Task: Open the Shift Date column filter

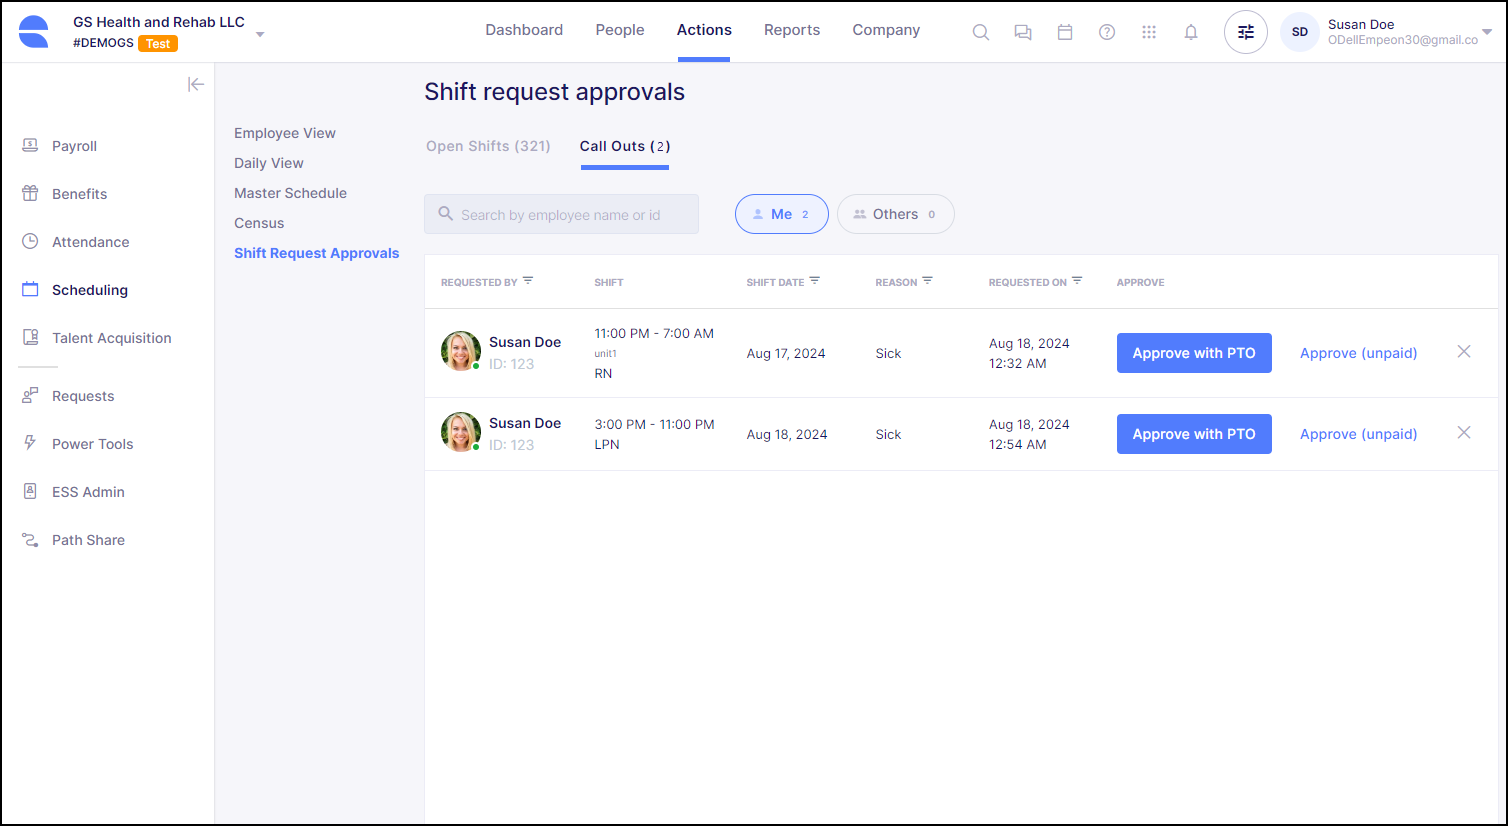Action: click(x=815, y=281)
